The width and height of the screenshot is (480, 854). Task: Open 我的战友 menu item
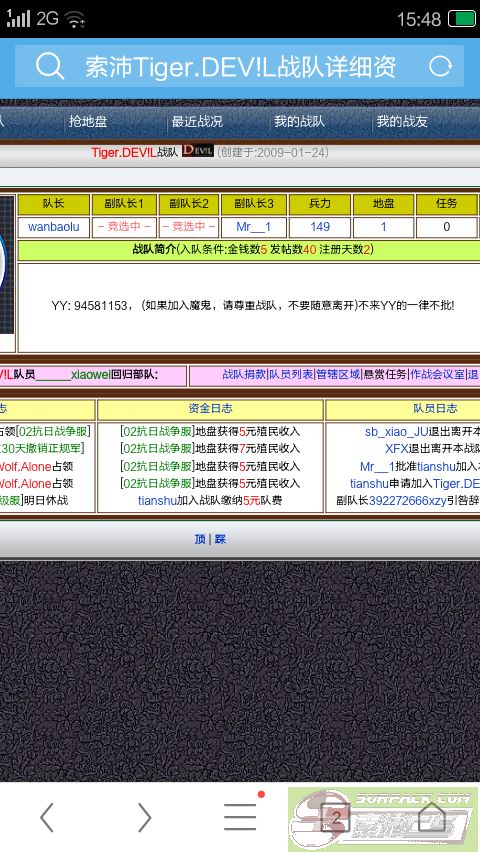pyautogui.click(x=402, y=121)
